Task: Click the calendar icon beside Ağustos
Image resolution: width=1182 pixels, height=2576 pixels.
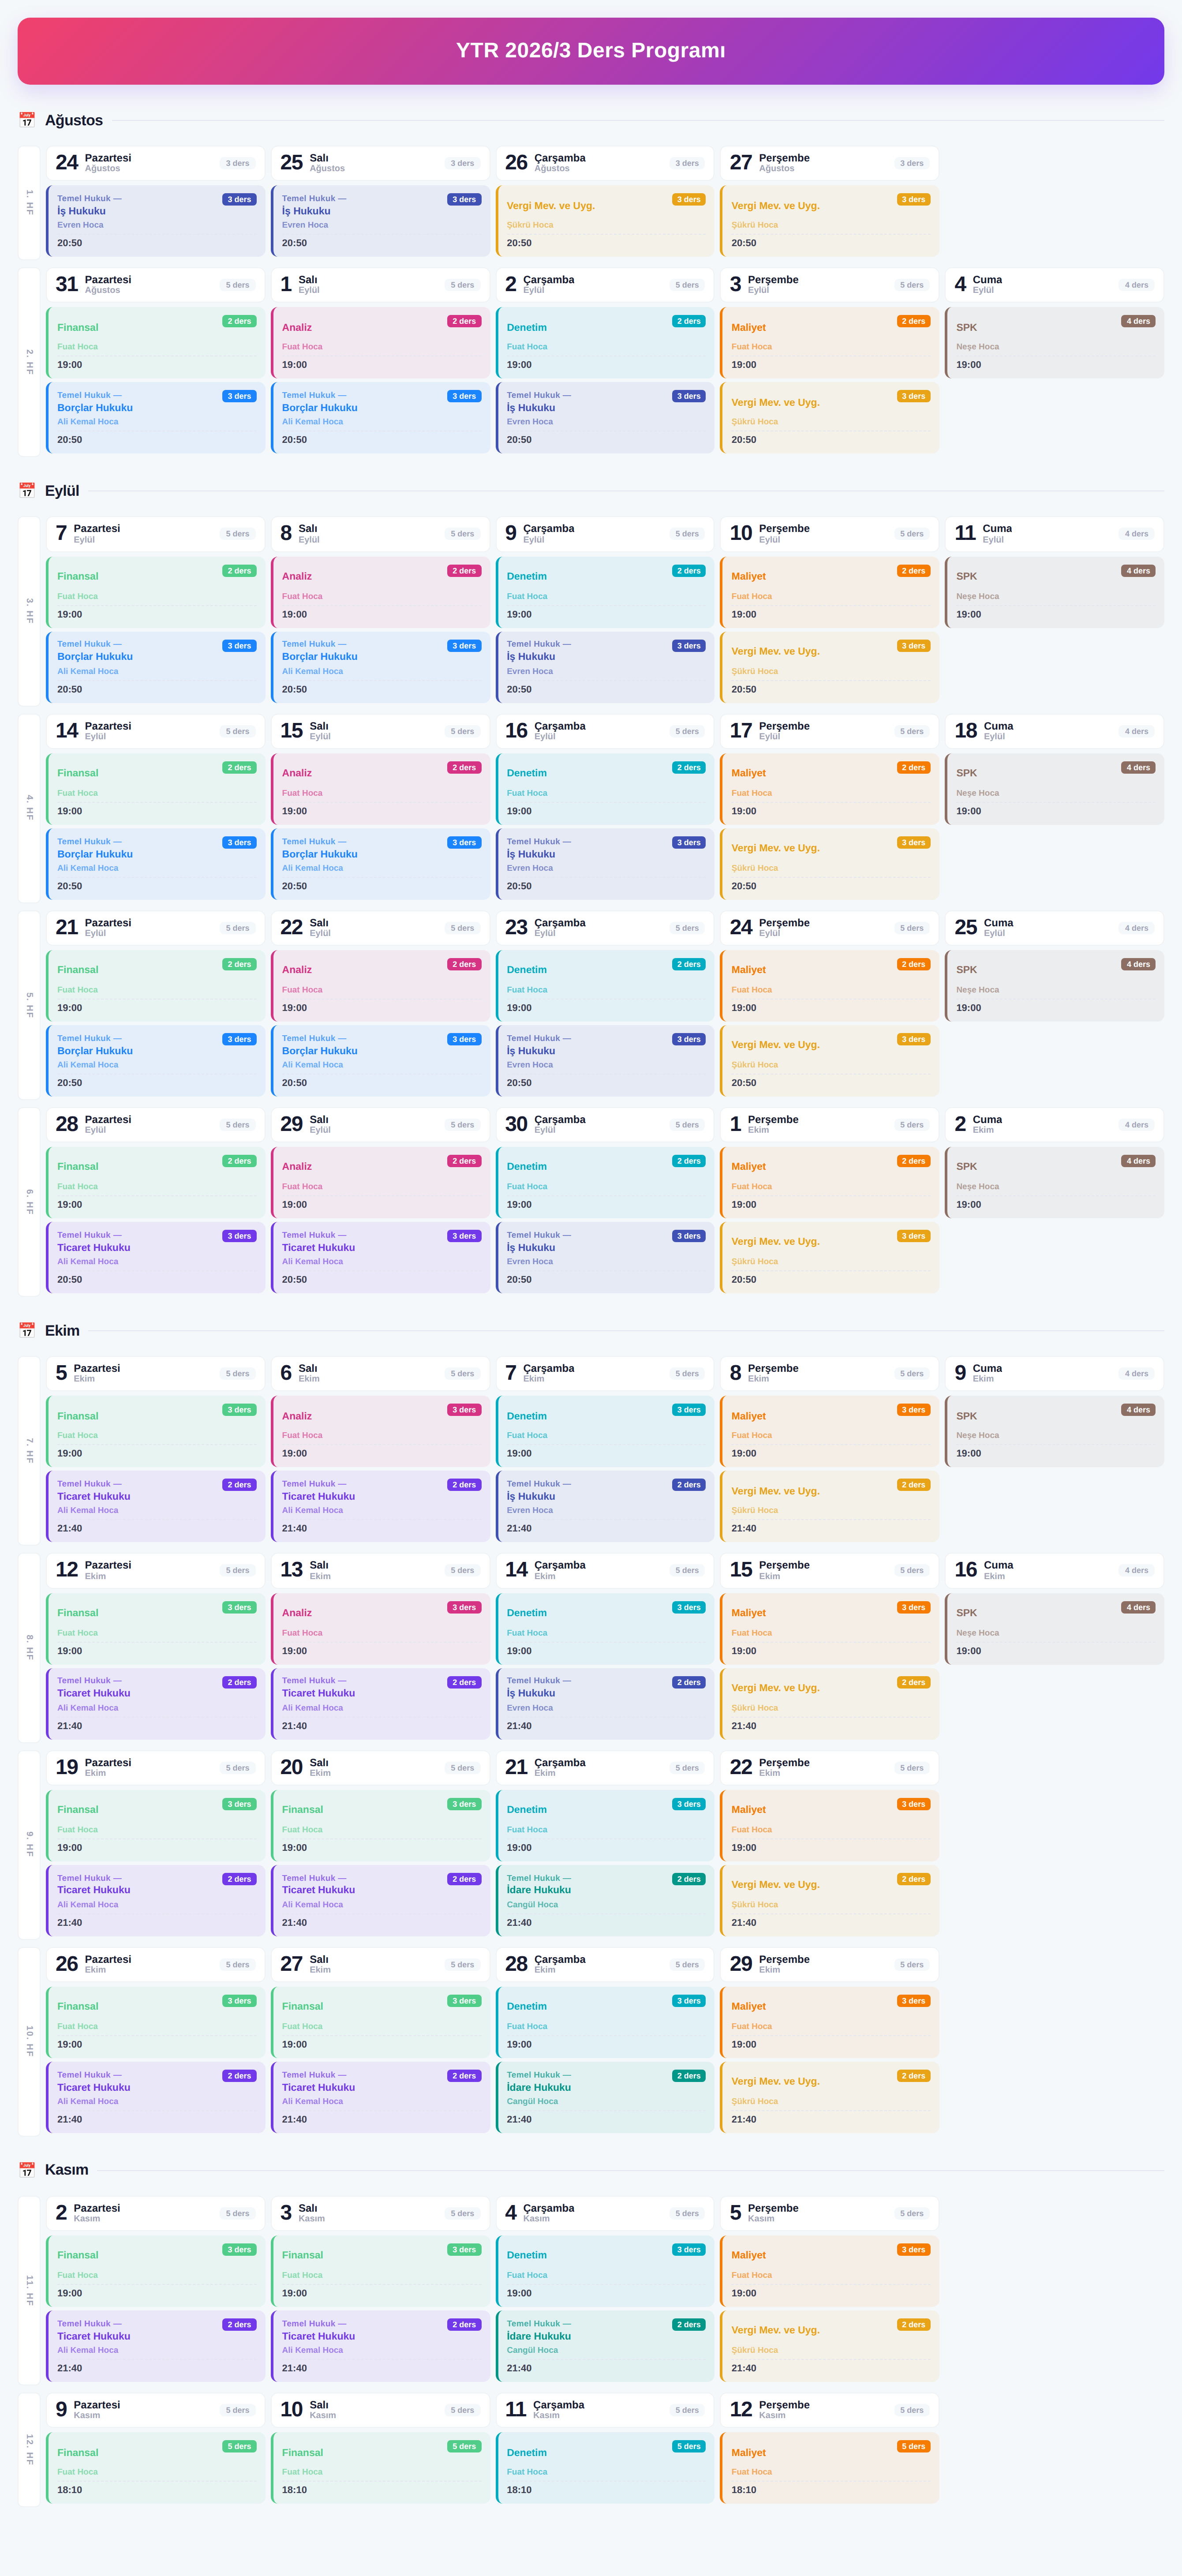Action: coord(27,120)
